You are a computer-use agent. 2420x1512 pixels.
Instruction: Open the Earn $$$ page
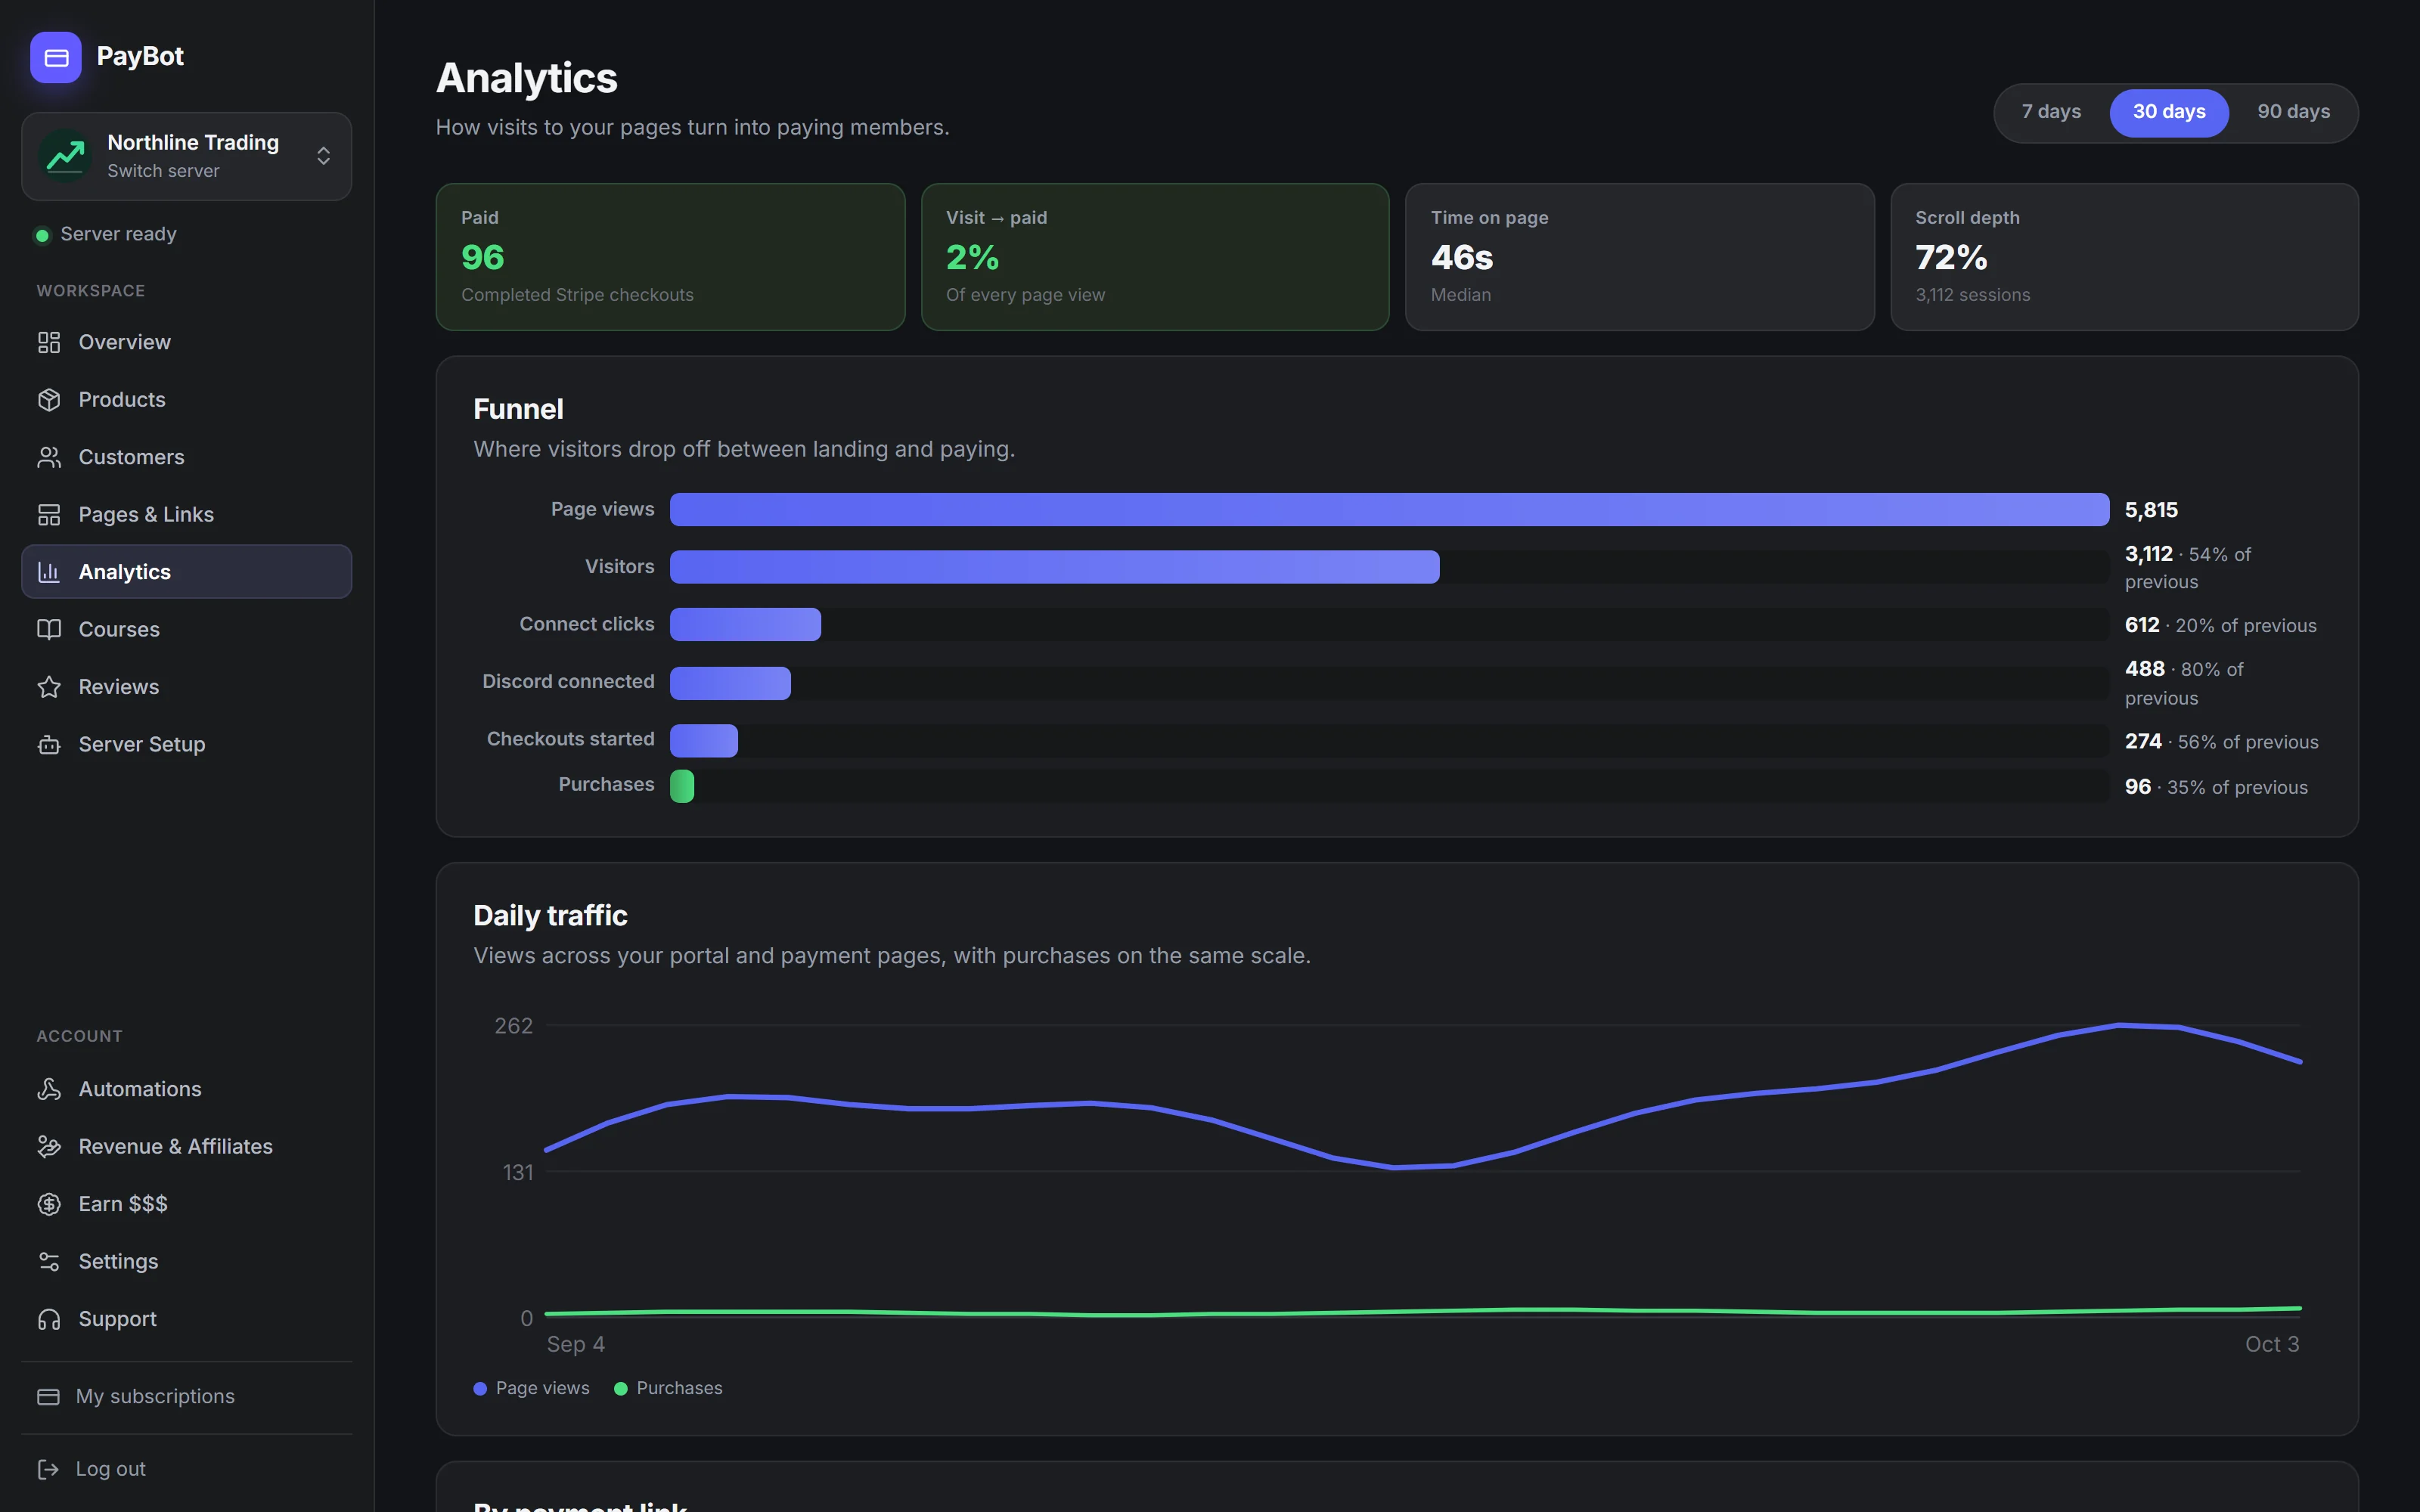[x=186, y=1205]
